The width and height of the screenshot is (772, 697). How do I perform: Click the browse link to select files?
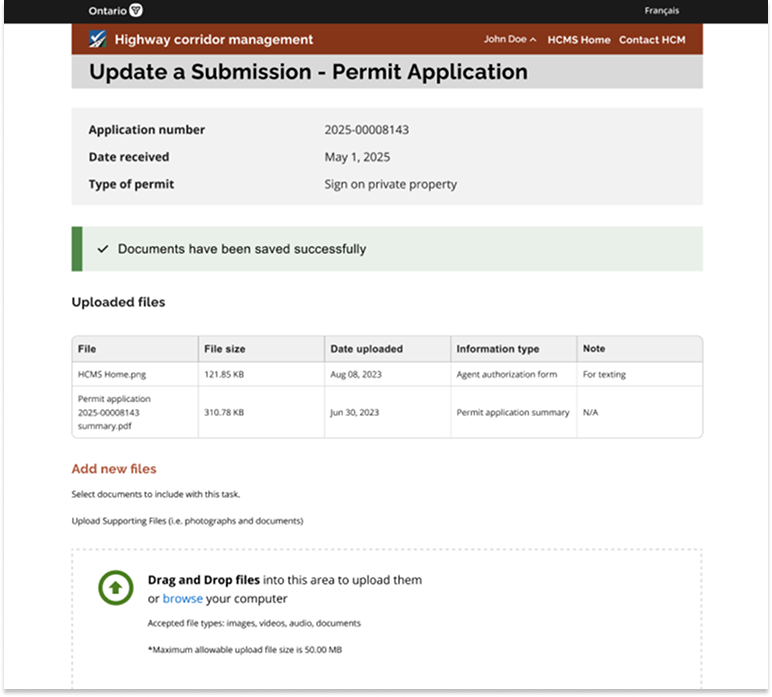183,599
